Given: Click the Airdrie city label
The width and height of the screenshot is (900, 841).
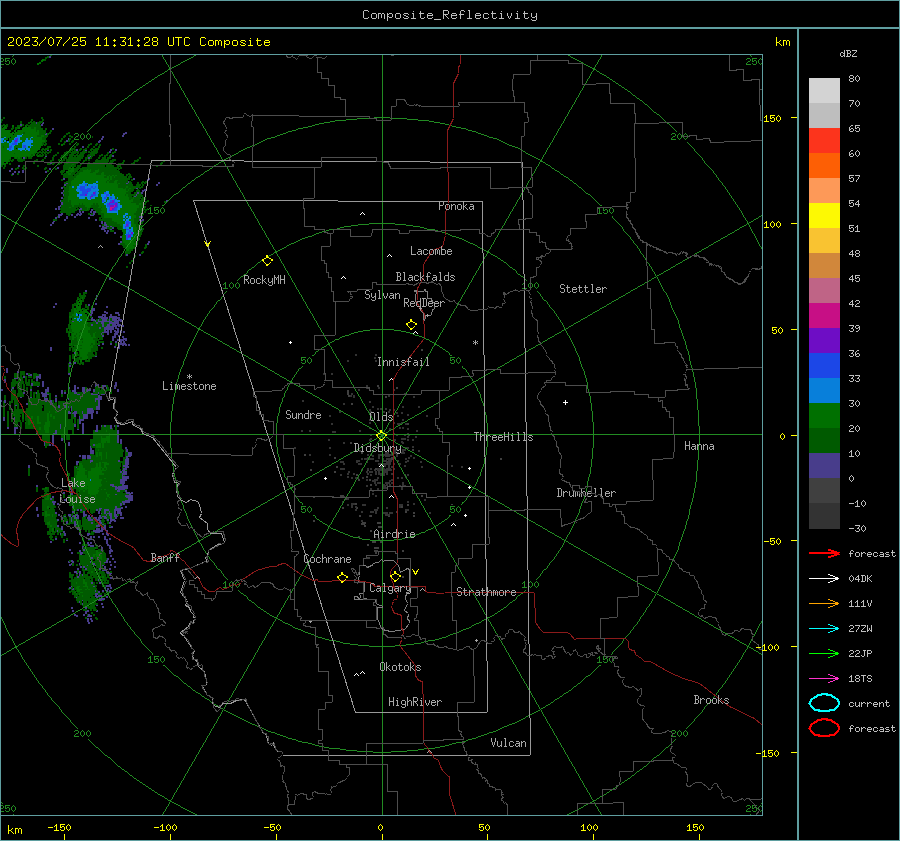Looking at the screenshot, I should 394,534.
